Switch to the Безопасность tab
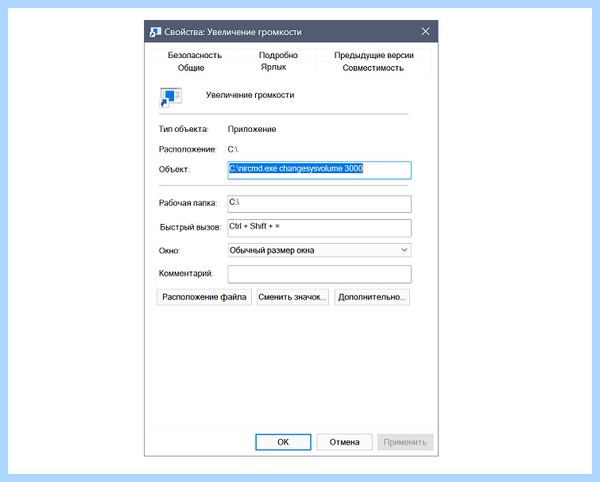 pyautogui.click(x=195, y=55)
